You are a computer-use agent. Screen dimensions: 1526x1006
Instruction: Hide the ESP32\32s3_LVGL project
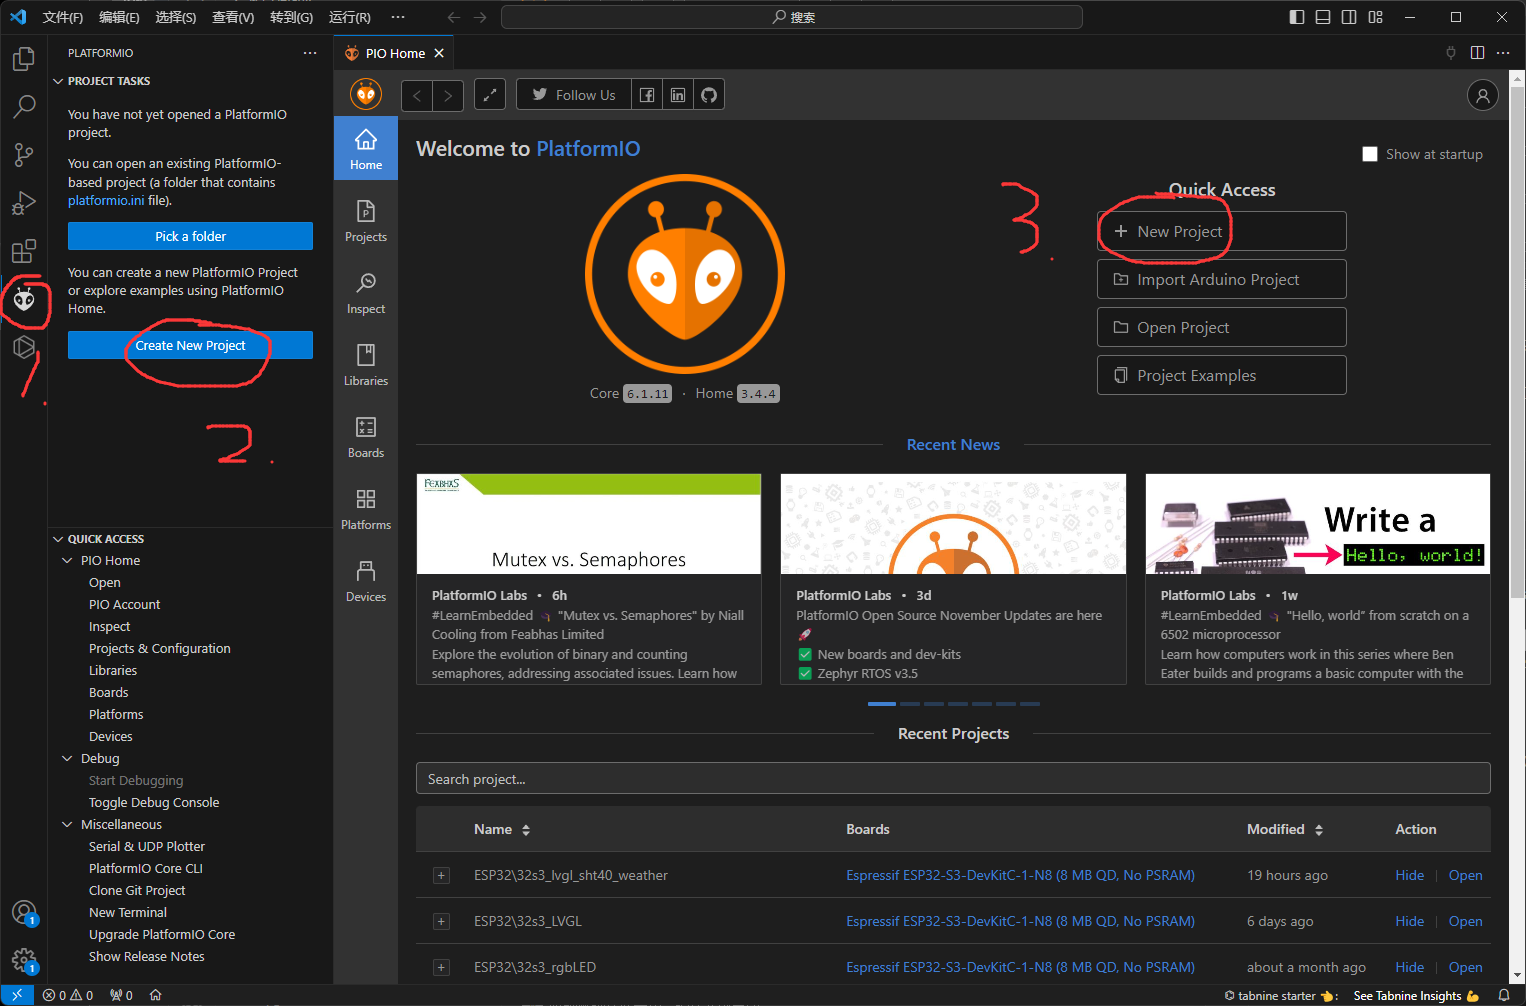click(1409, 921)
